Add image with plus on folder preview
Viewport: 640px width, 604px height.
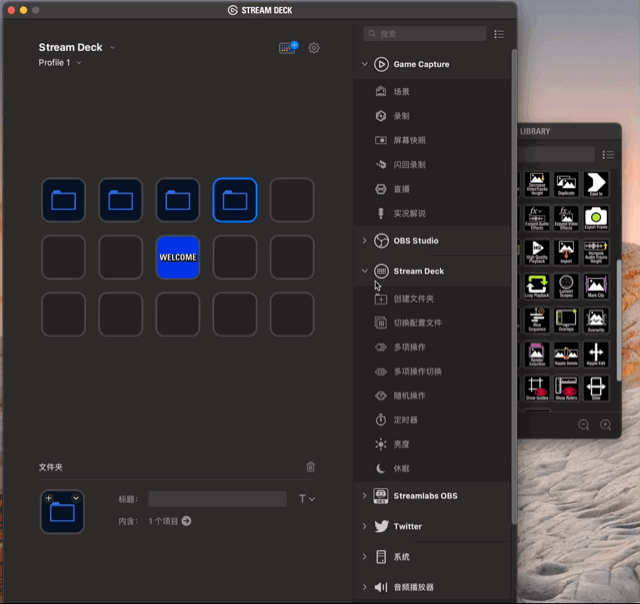click(49, 498)
